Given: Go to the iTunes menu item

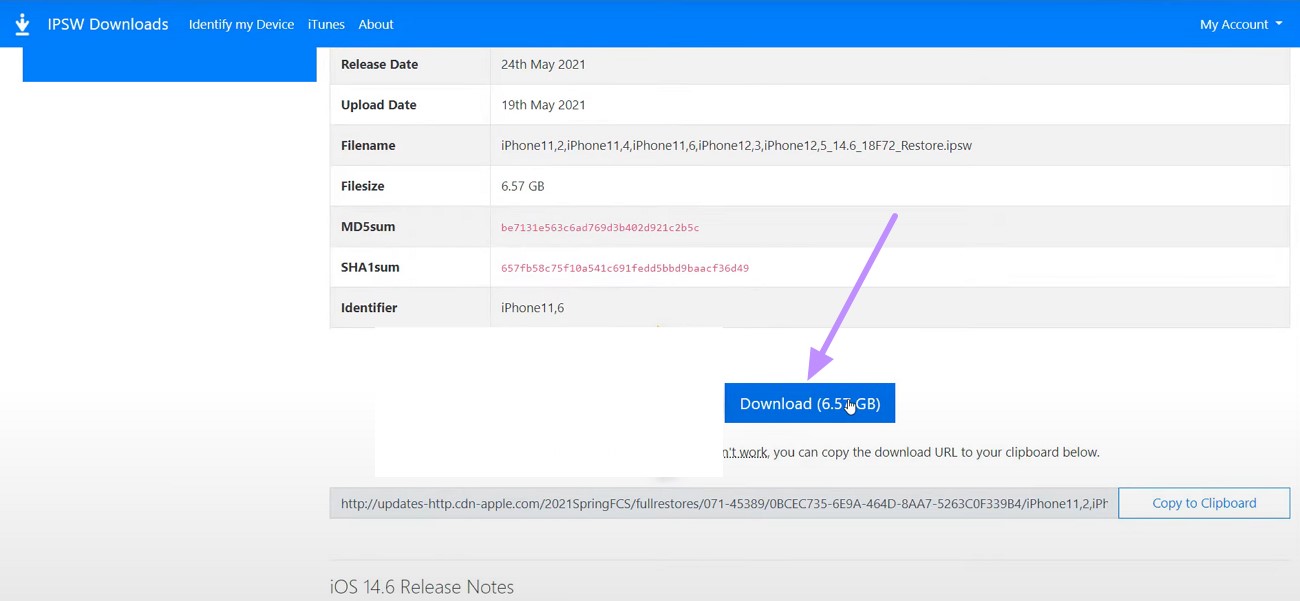Looking at the screenshot, I should 326,24.
